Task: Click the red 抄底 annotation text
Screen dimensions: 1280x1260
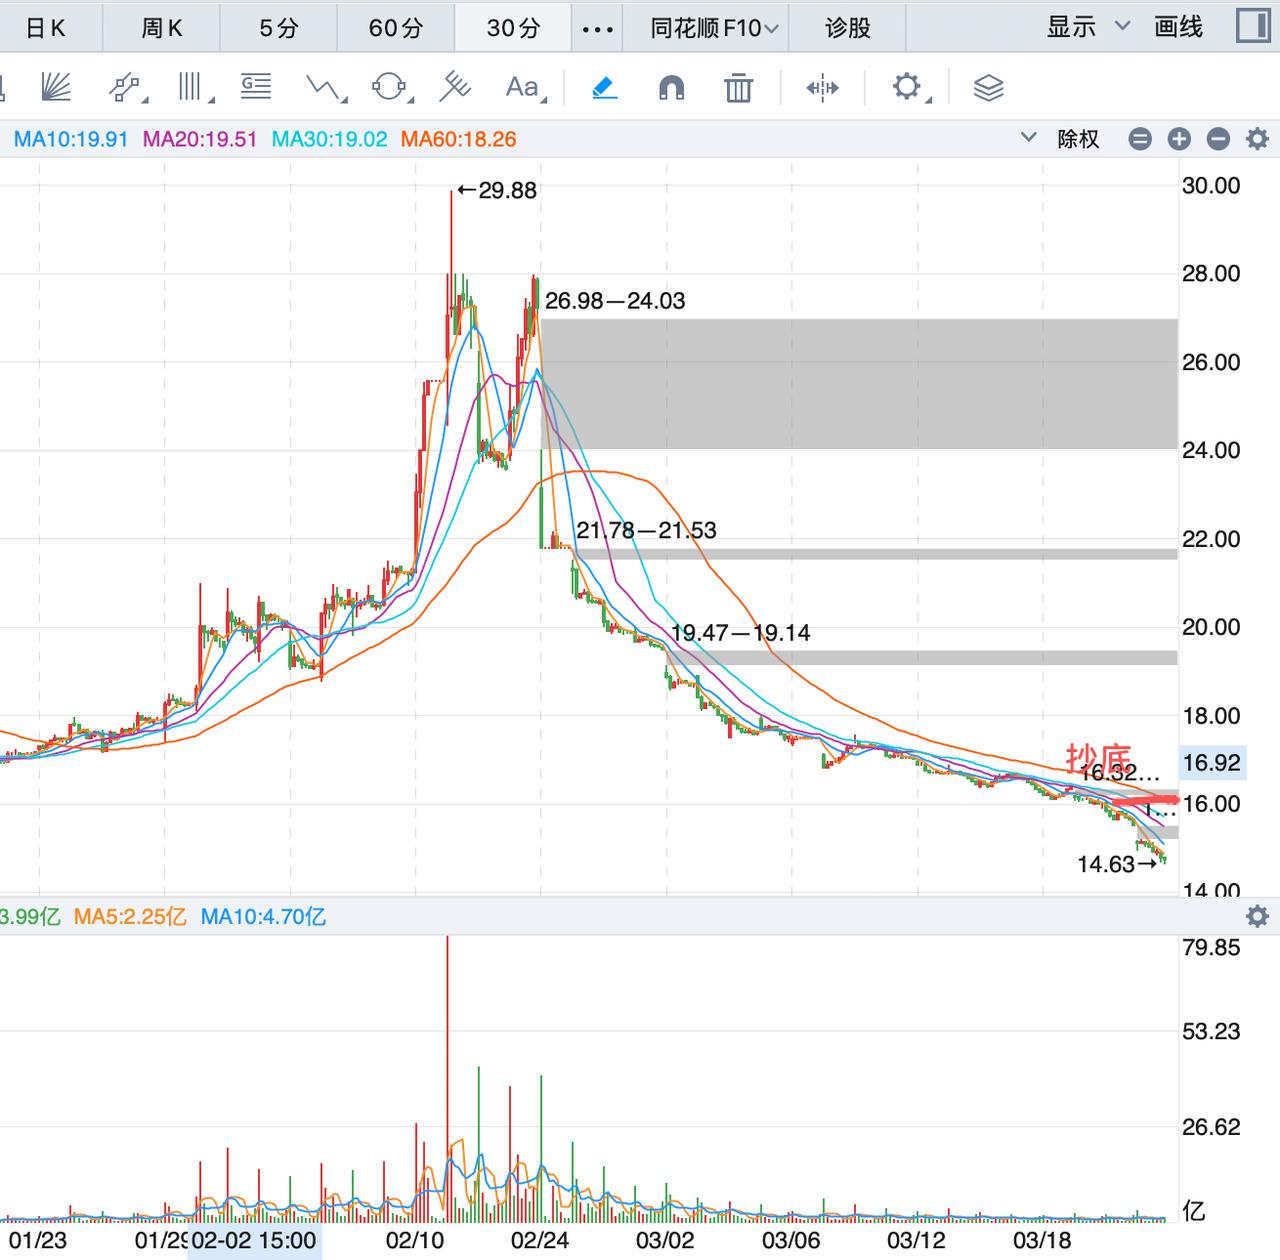Action: pos(1098,757)
